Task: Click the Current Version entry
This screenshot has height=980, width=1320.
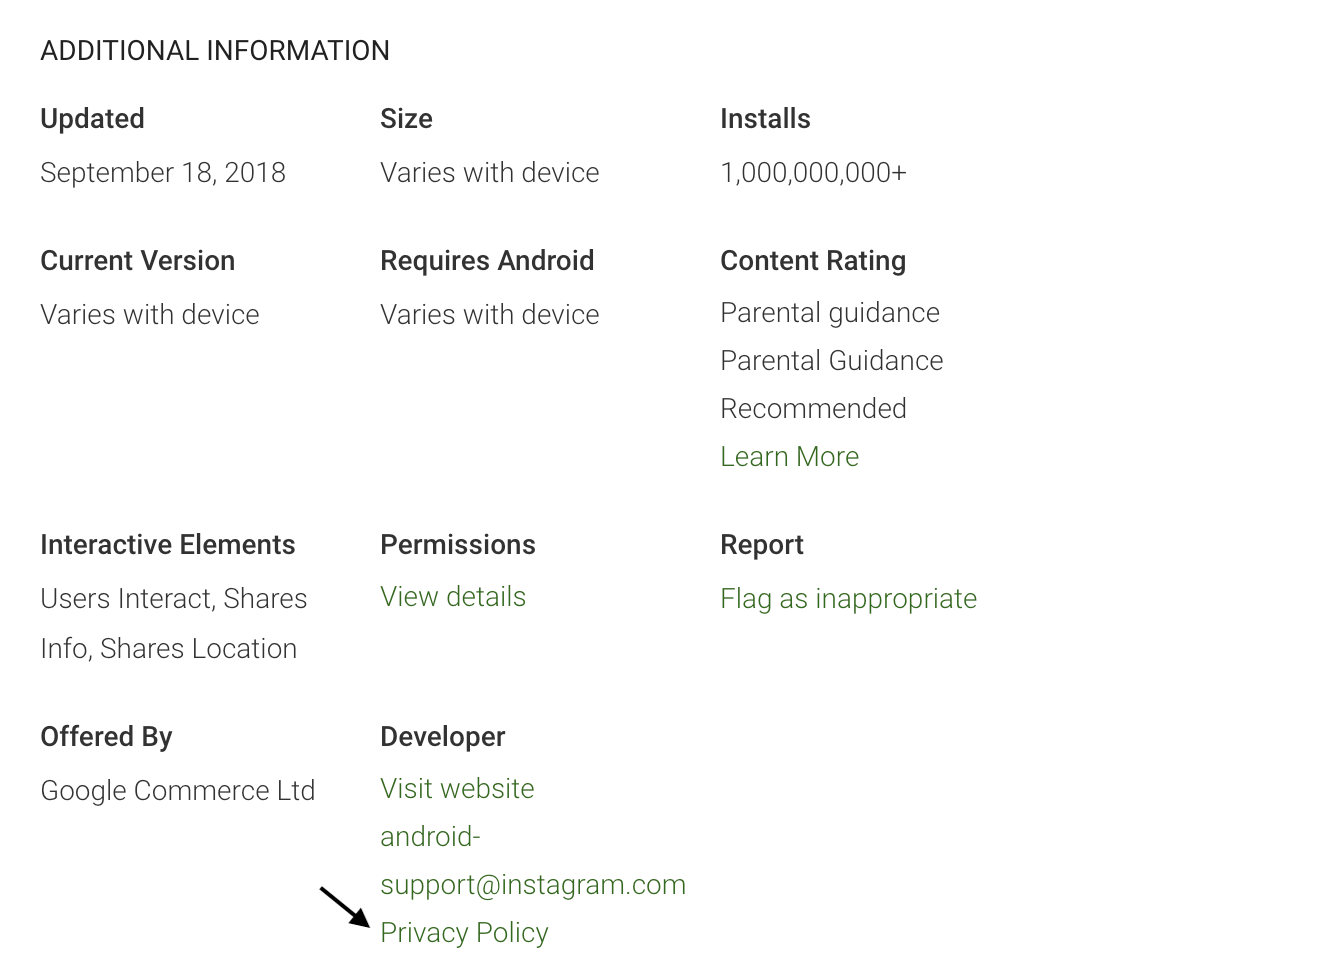Action: click(x=150, y=314)
